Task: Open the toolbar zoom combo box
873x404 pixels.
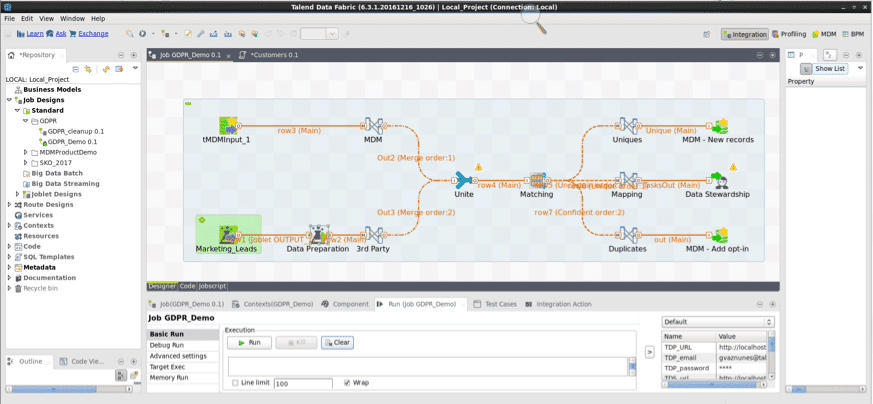Action: point(320,34)
